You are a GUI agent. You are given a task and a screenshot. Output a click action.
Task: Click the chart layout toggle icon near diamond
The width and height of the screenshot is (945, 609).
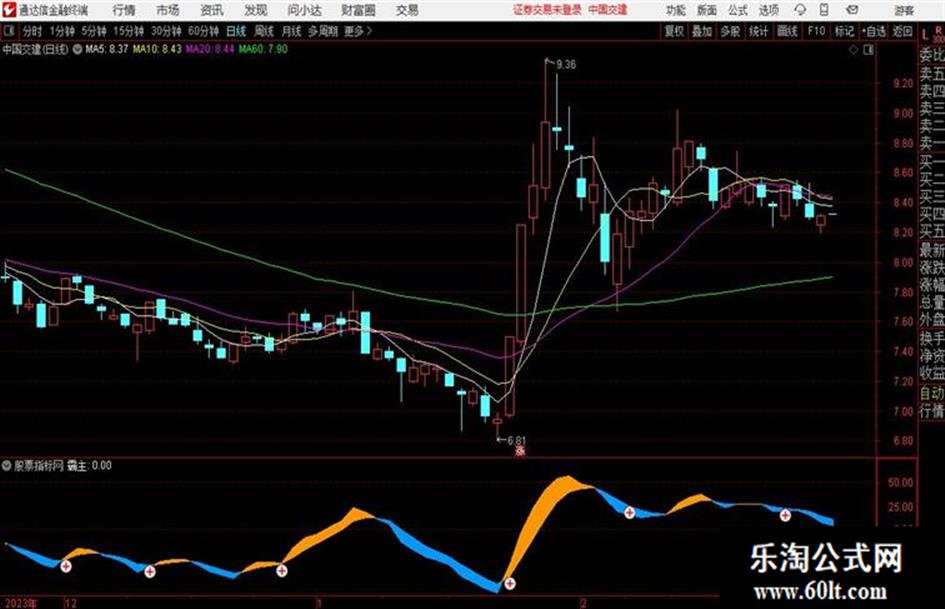pyautogui.click(x=868, y=50)
